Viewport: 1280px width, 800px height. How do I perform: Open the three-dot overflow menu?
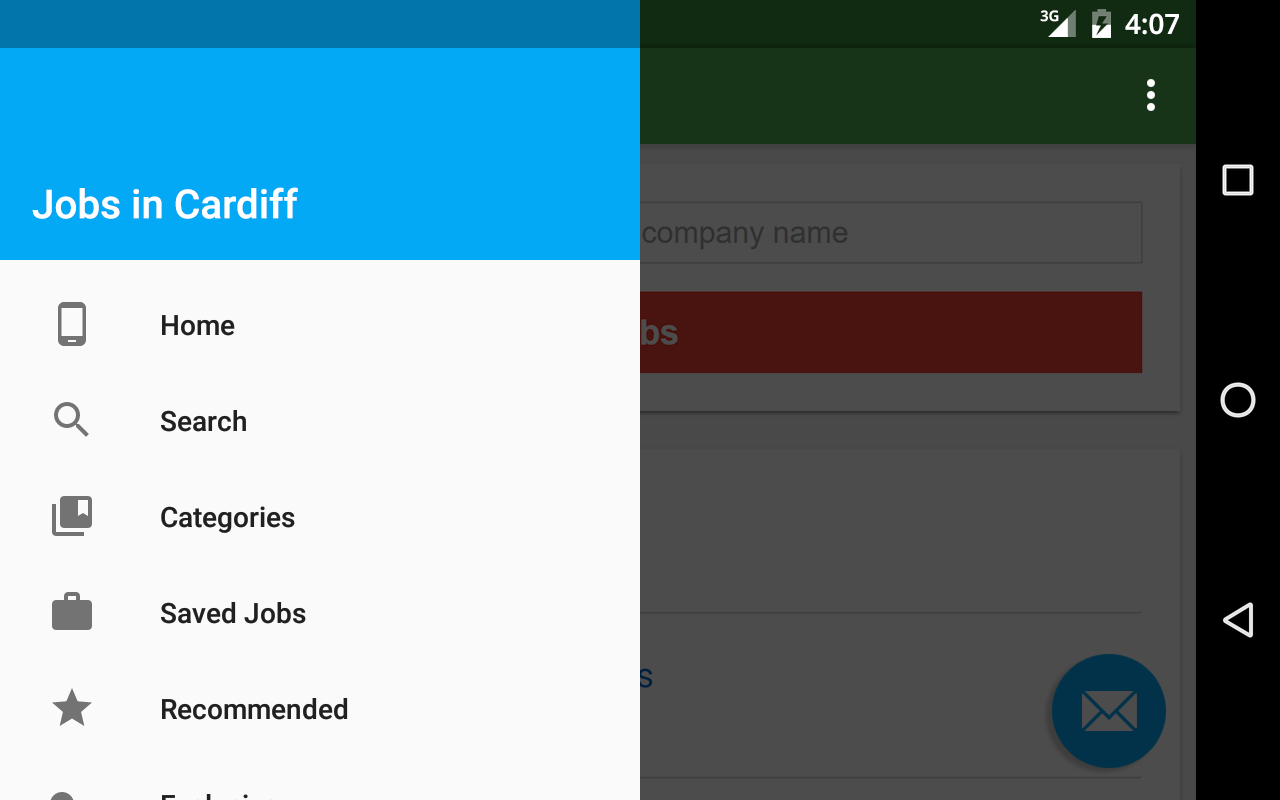[x=1151, y=95]
